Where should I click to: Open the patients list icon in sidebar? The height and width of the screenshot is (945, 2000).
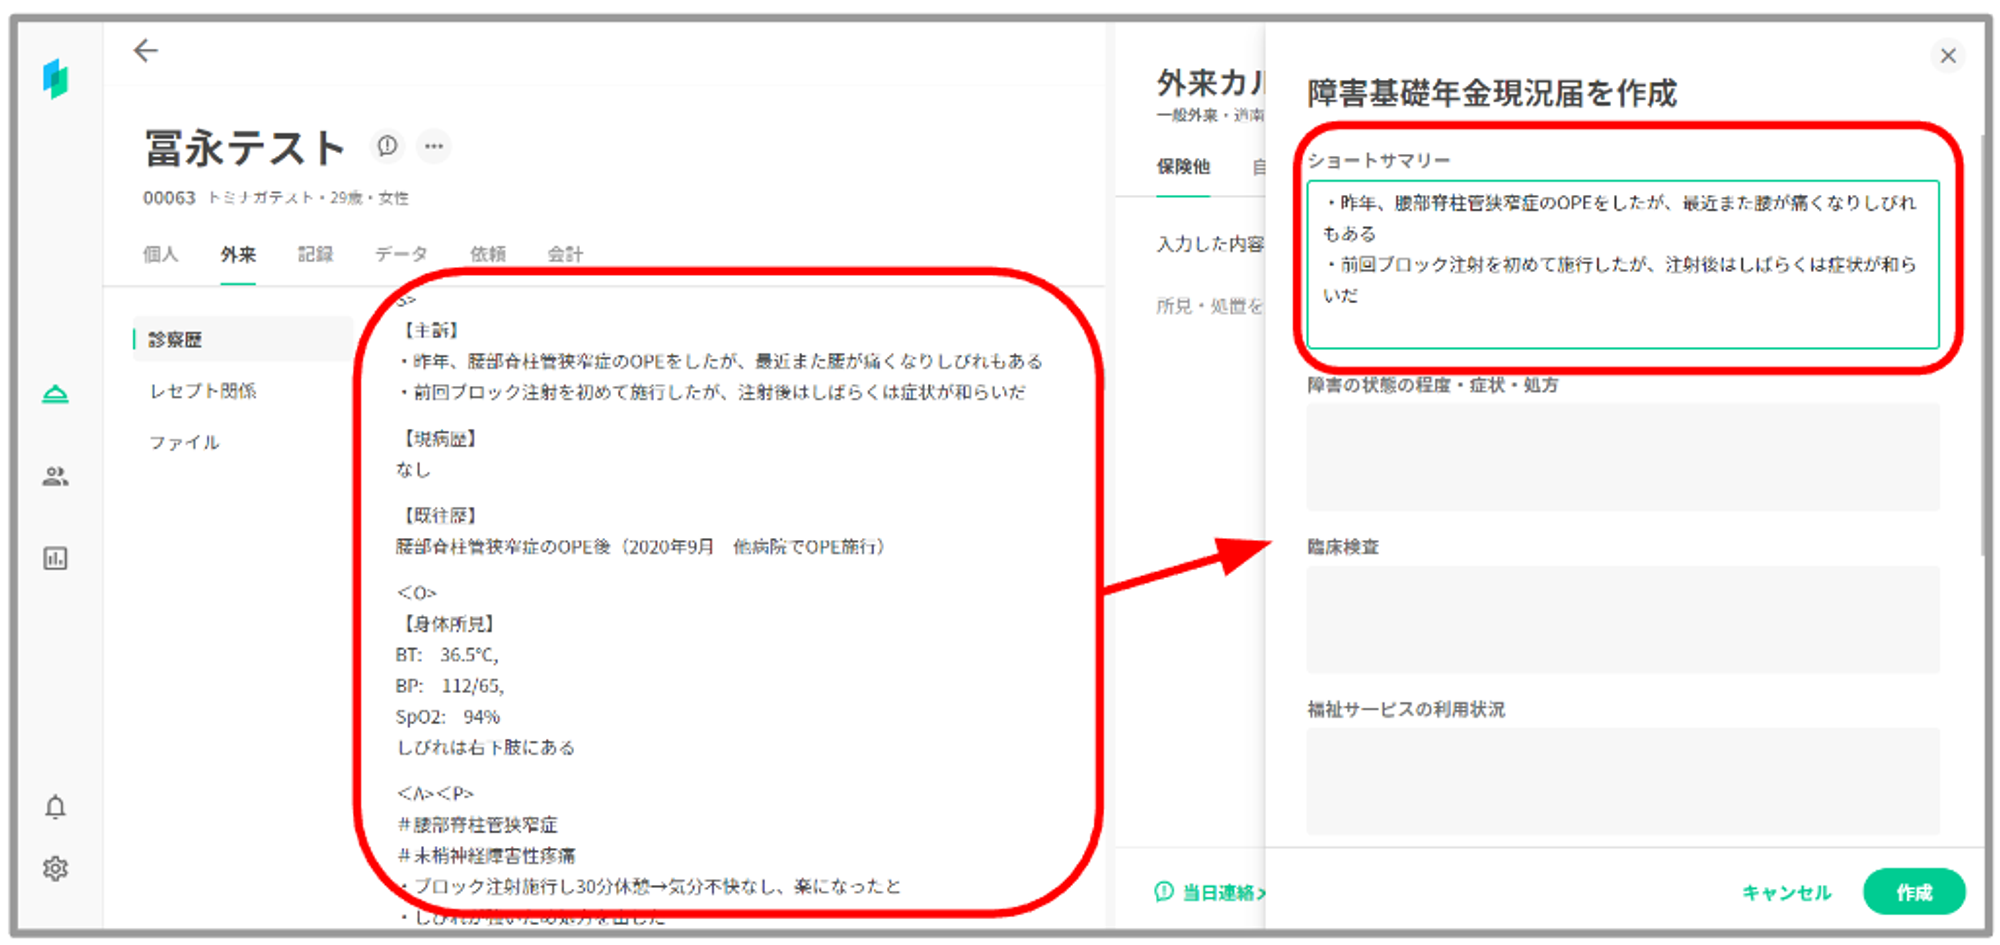[x=56, y=477]
